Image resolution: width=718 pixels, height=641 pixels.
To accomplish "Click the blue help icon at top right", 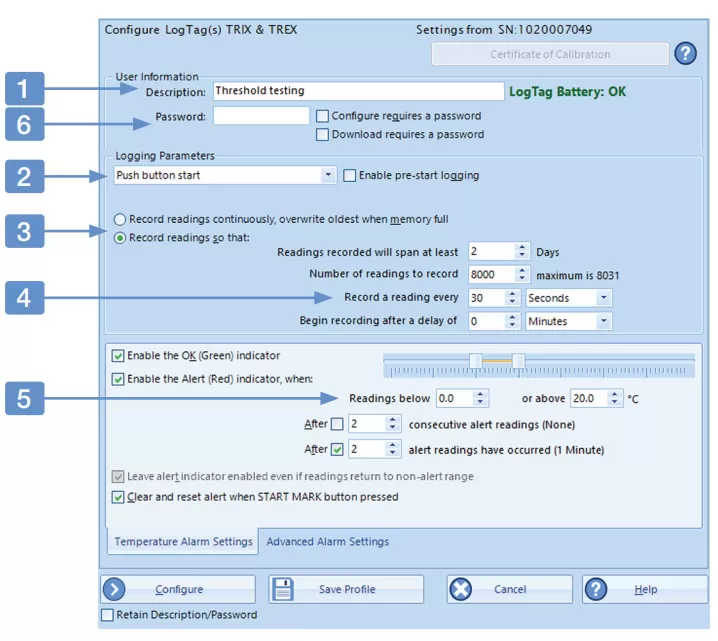I will point(685,54).
